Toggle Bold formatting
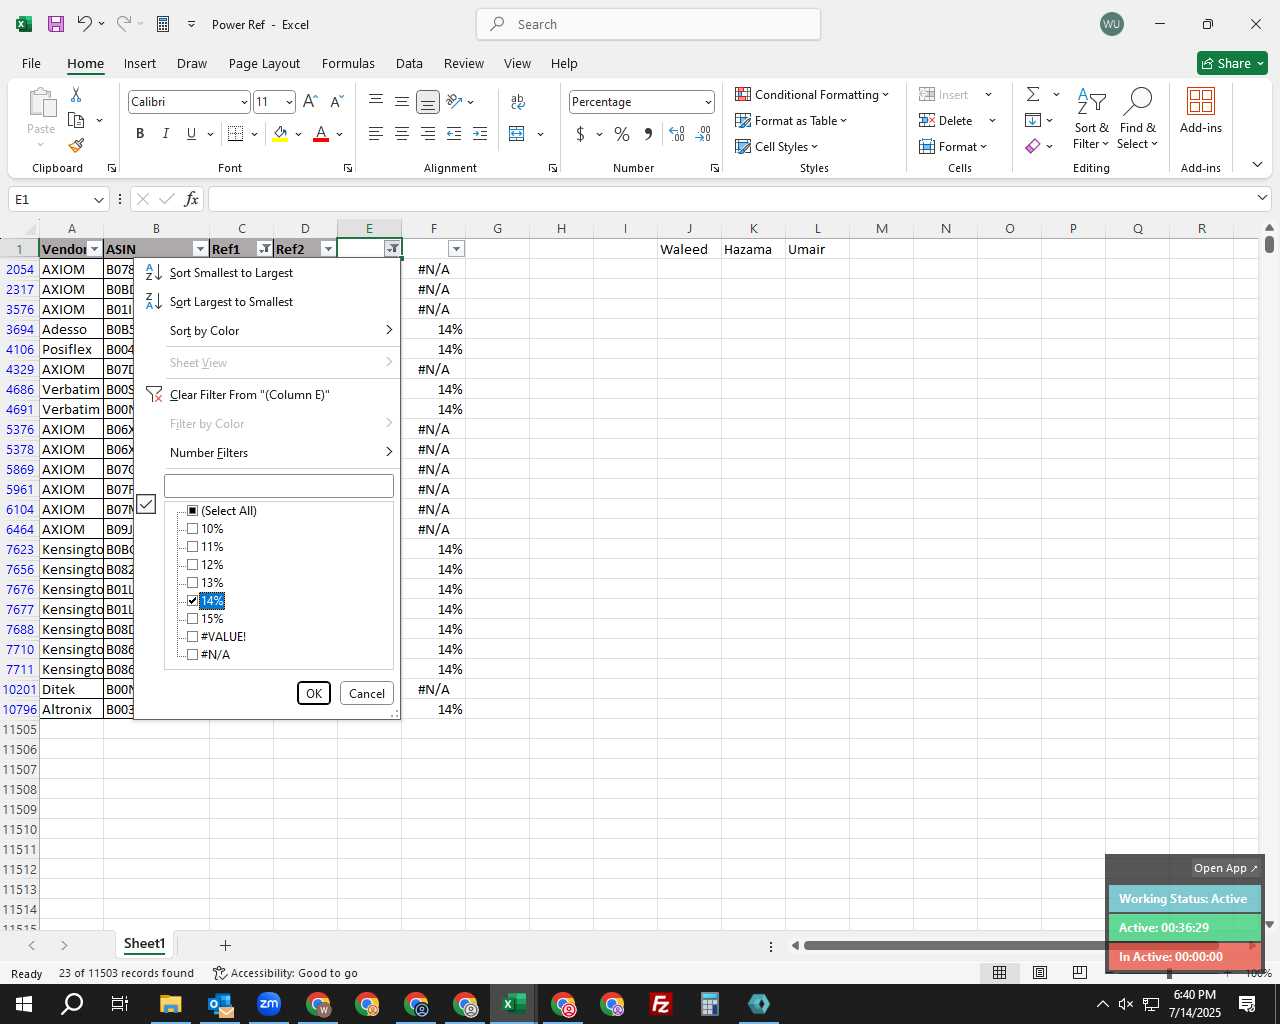 pos(140,133)
